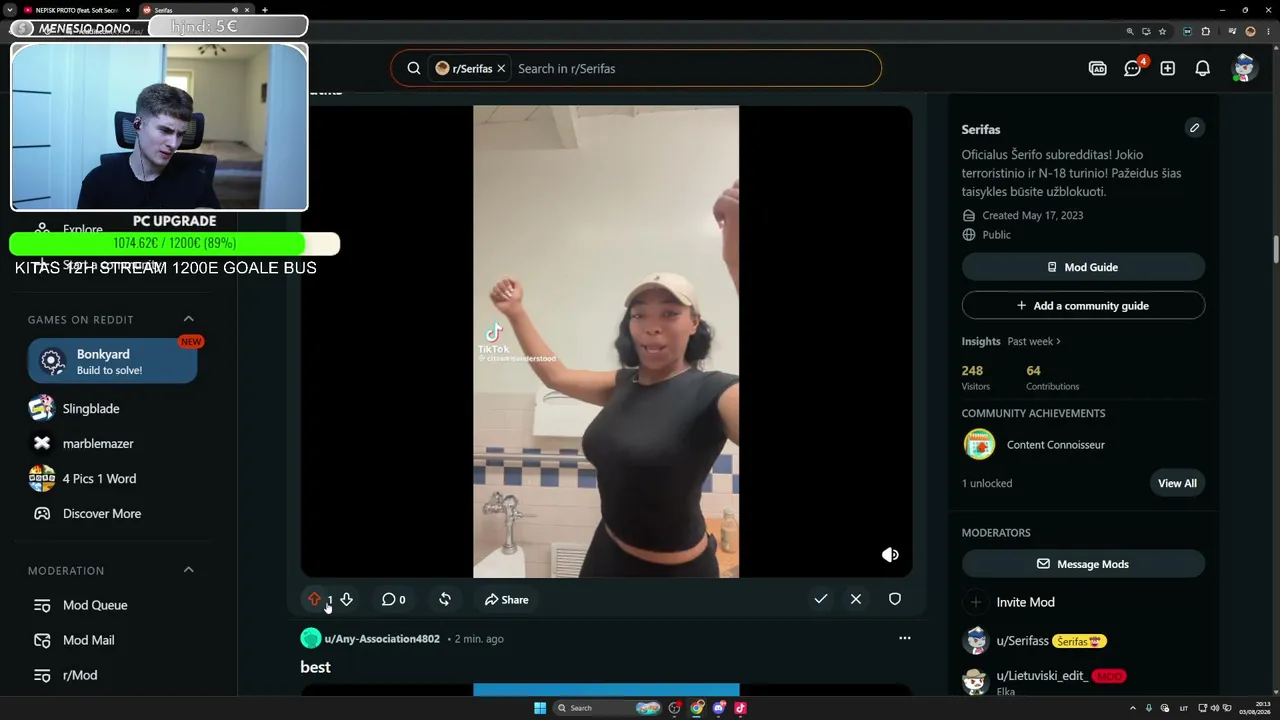Click the OBS Studio taskbar icon
1280x720 pixels.
[676, 708]
